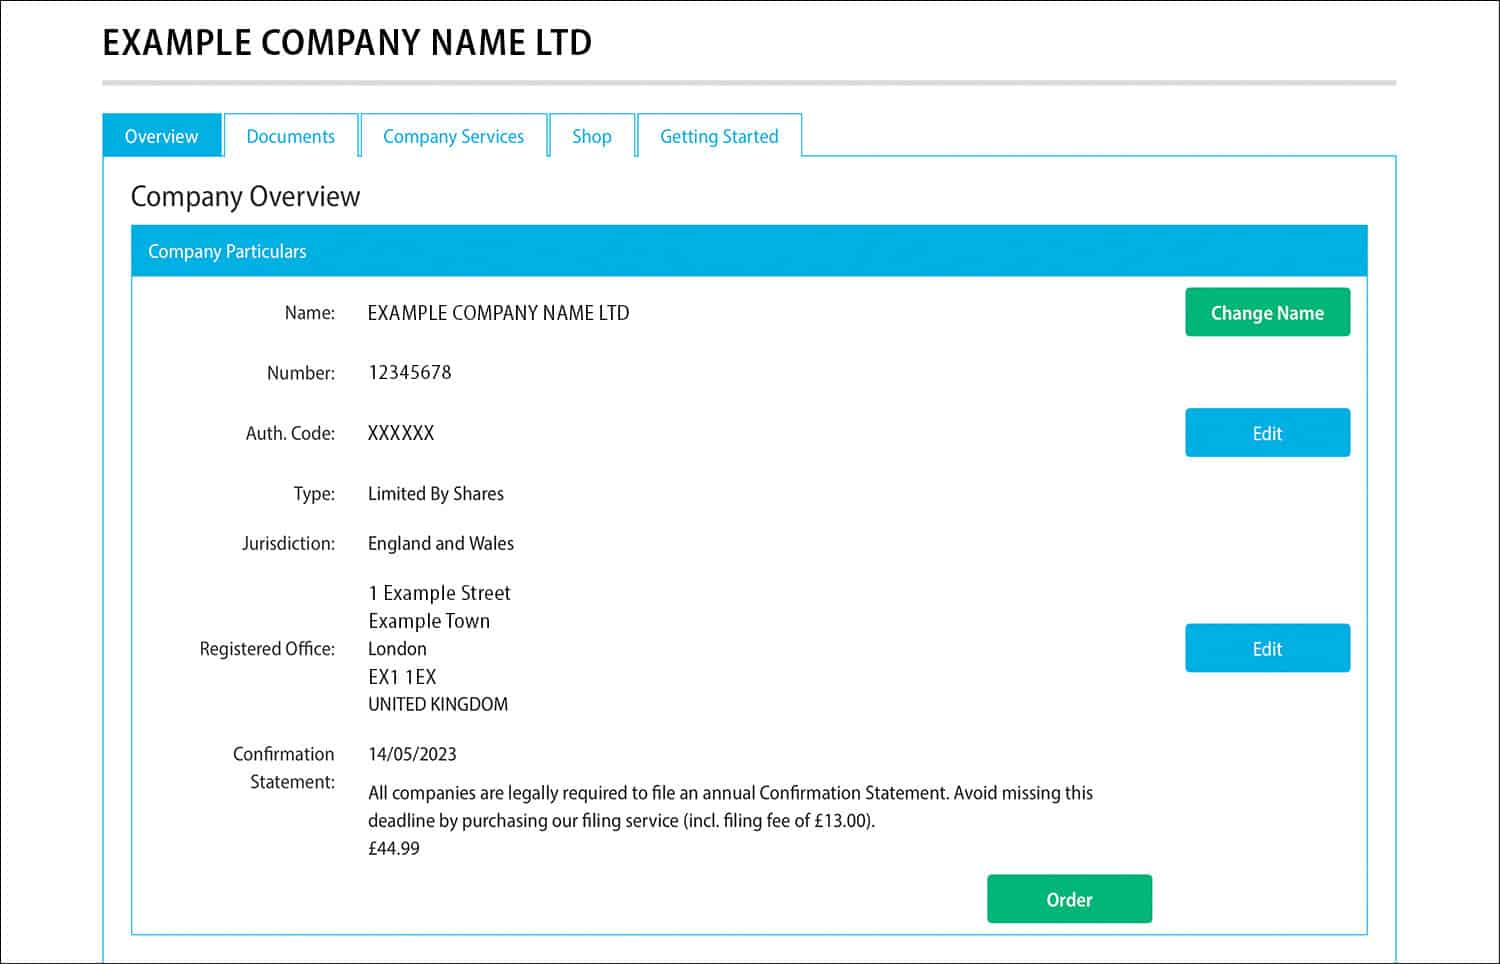Click the Company Overview heading
This screenshot has height=964, width=1500.
pyautogui.click(x=245, y=197)
